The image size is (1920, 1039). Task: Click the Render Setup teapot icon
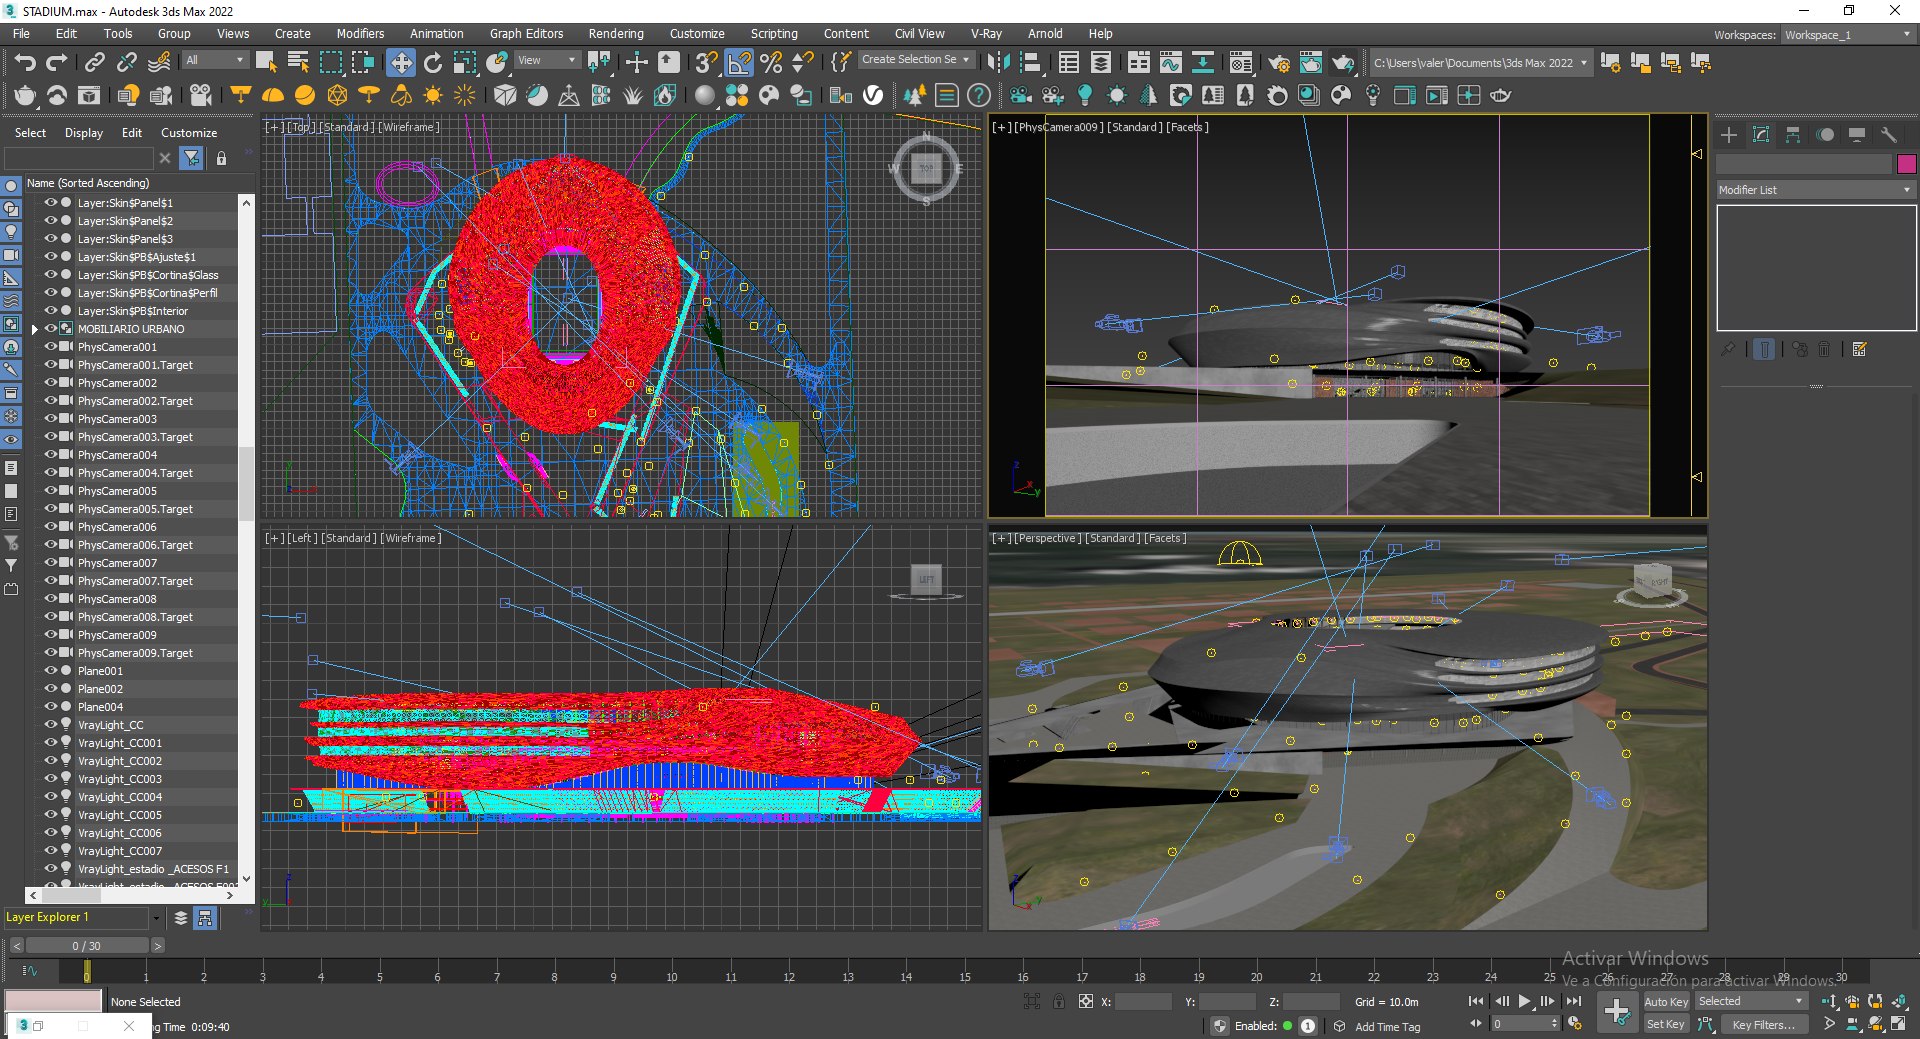point(1279,63)
